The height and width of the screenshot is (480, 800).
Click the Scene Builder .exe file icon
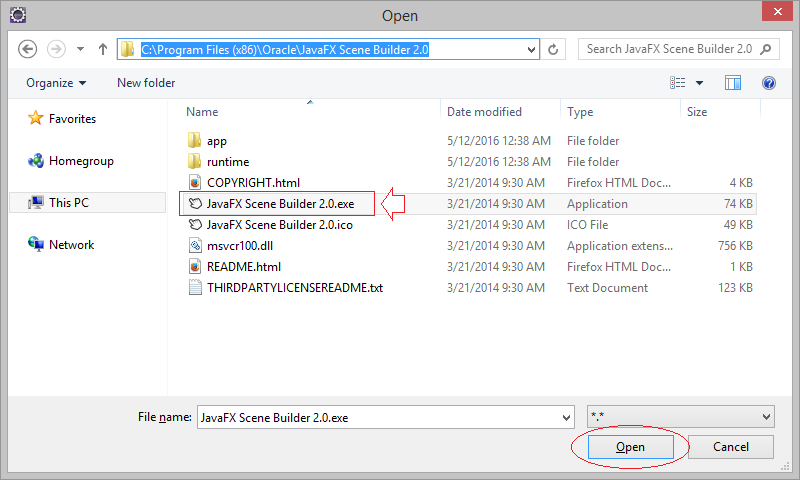click(195, 204)
